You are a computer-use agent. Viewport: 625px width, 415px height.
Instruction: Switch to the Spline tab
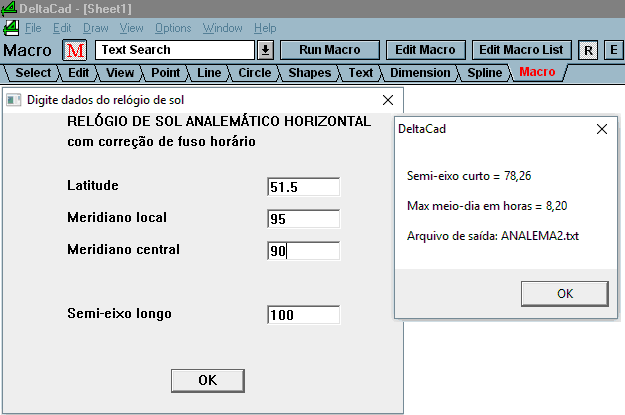click(x=485, y=73)
